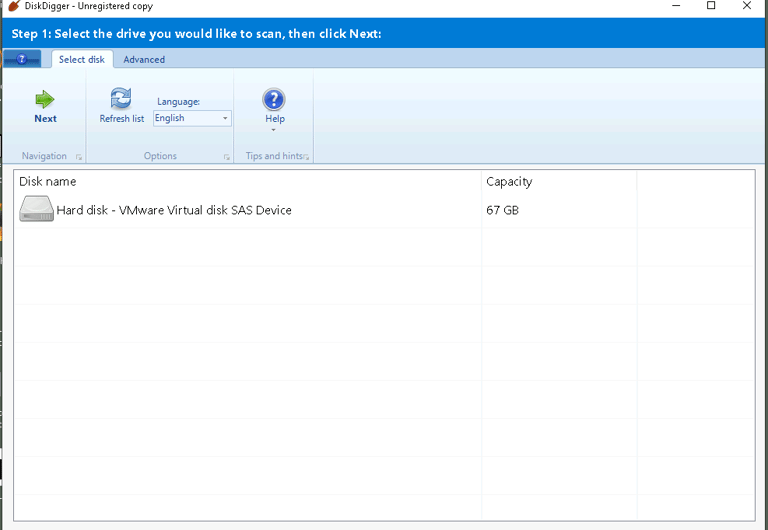Viewport: 768px width, 530px height.
Task: Close the DiskDigger window
Action: click(747, 6)
